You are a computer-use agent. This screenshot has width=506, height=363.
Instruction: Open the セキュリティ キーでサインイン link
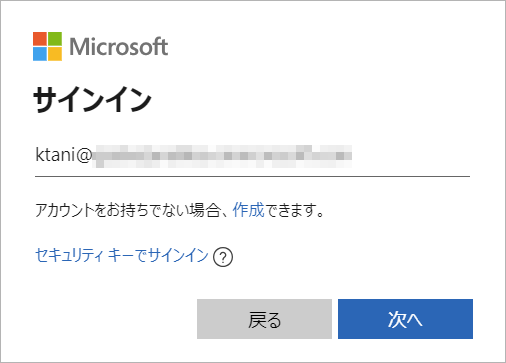point(122,256)
